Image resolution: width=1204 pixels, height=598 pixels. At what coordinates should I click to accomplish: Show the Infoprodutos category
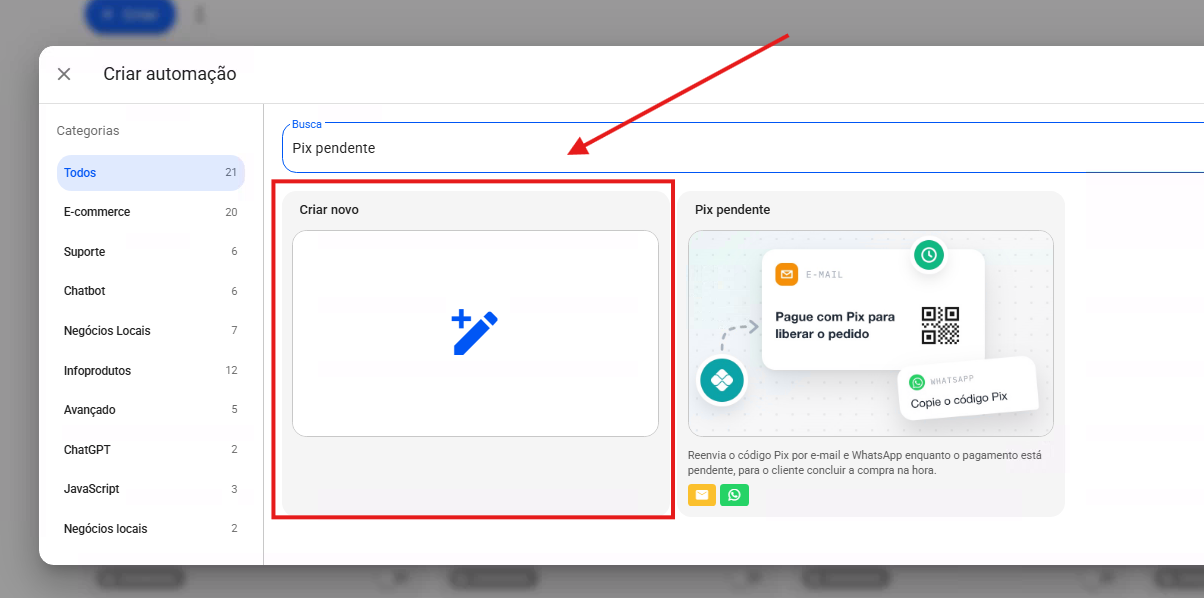point(151,371)
